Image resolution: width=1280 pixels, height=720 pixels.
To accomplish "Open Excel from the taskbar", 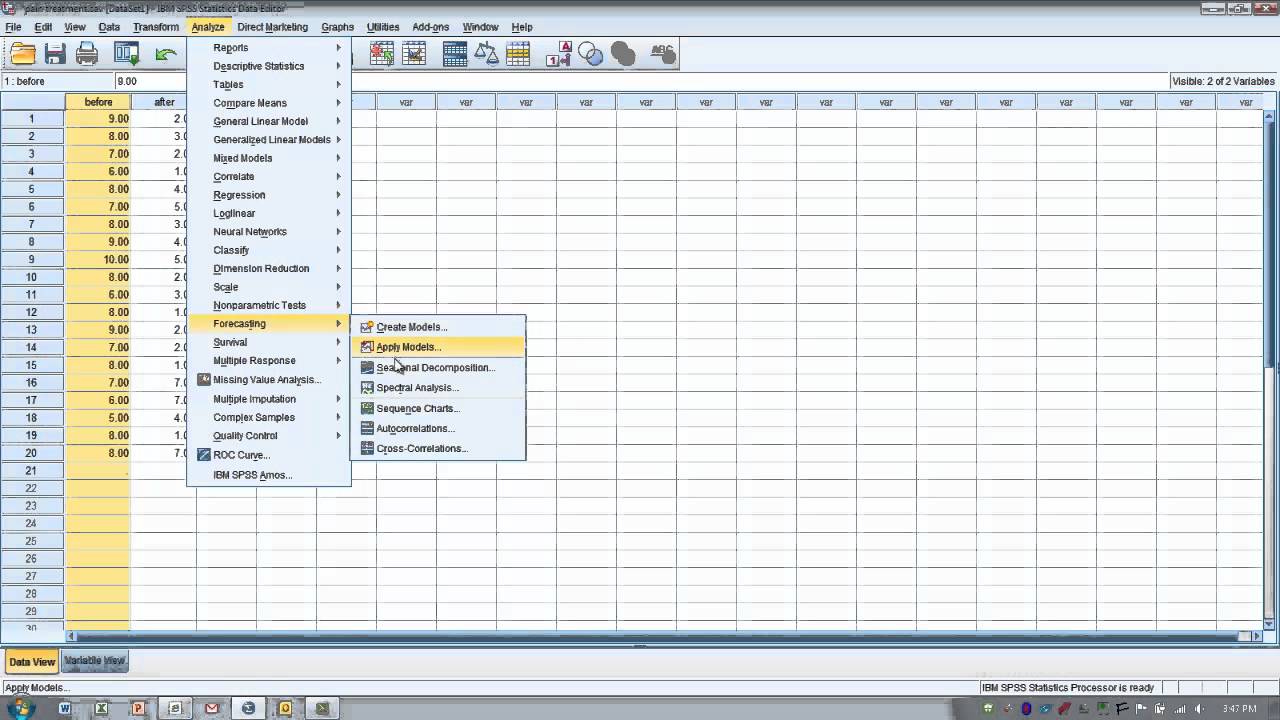I will [x=101, y=708].
